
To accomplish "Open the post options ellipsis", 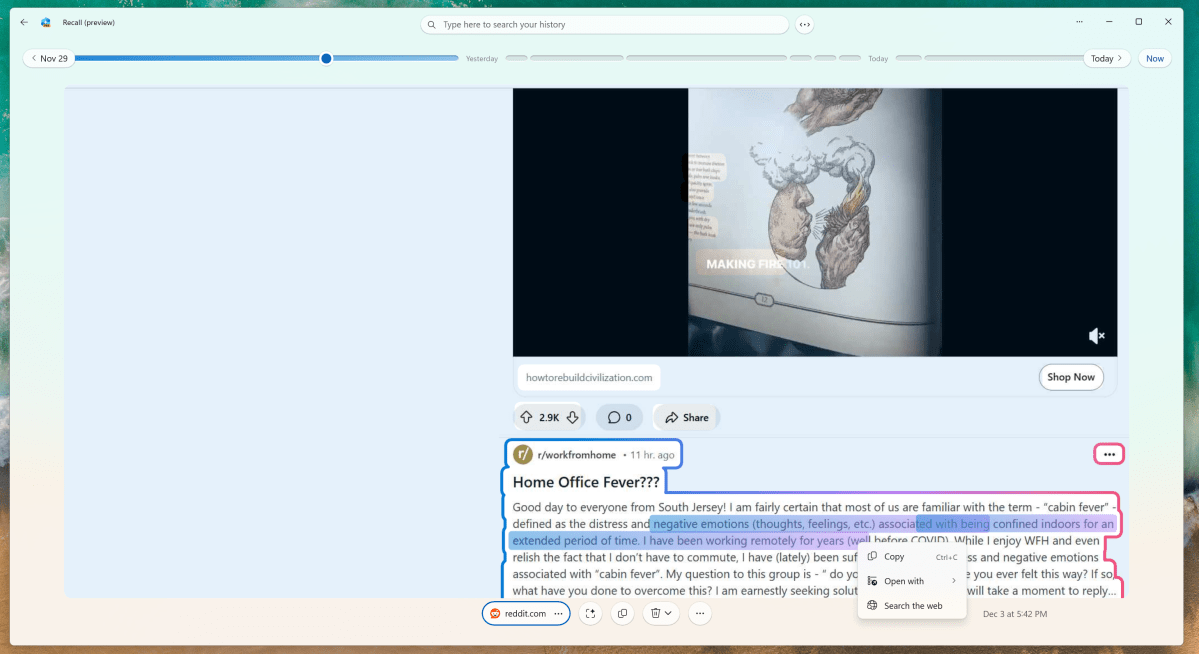I will tap(1108, 454).
